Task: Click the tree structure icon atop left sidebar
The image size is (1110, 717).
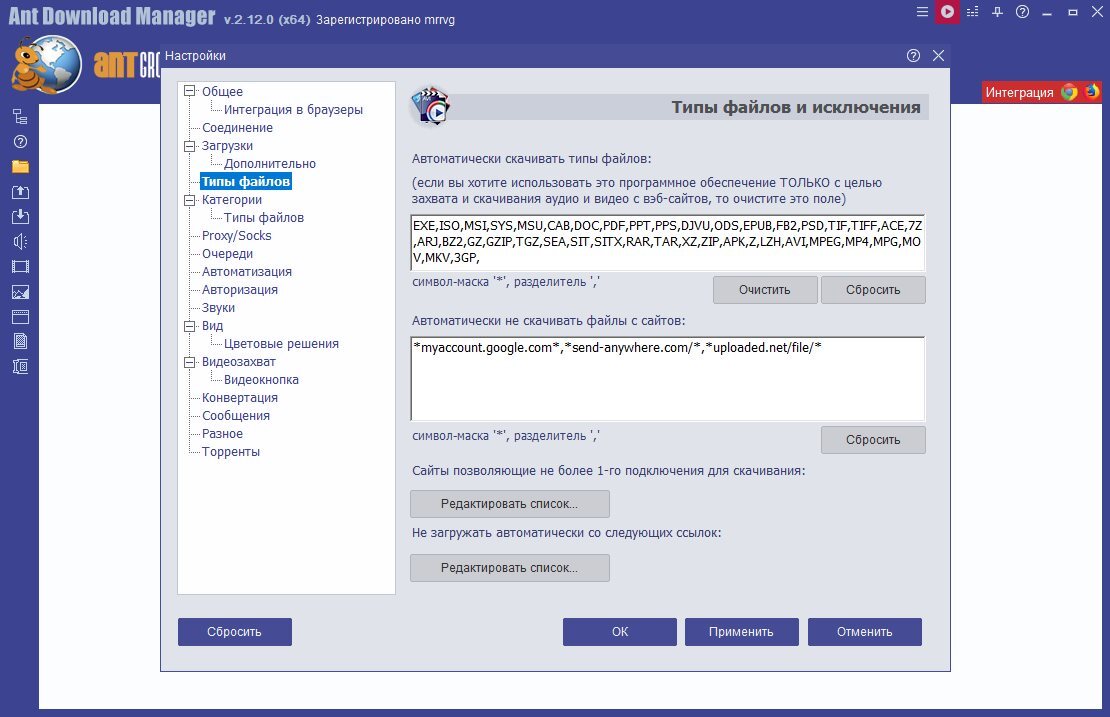Action: pyautogui.click(x=21, y=117)
